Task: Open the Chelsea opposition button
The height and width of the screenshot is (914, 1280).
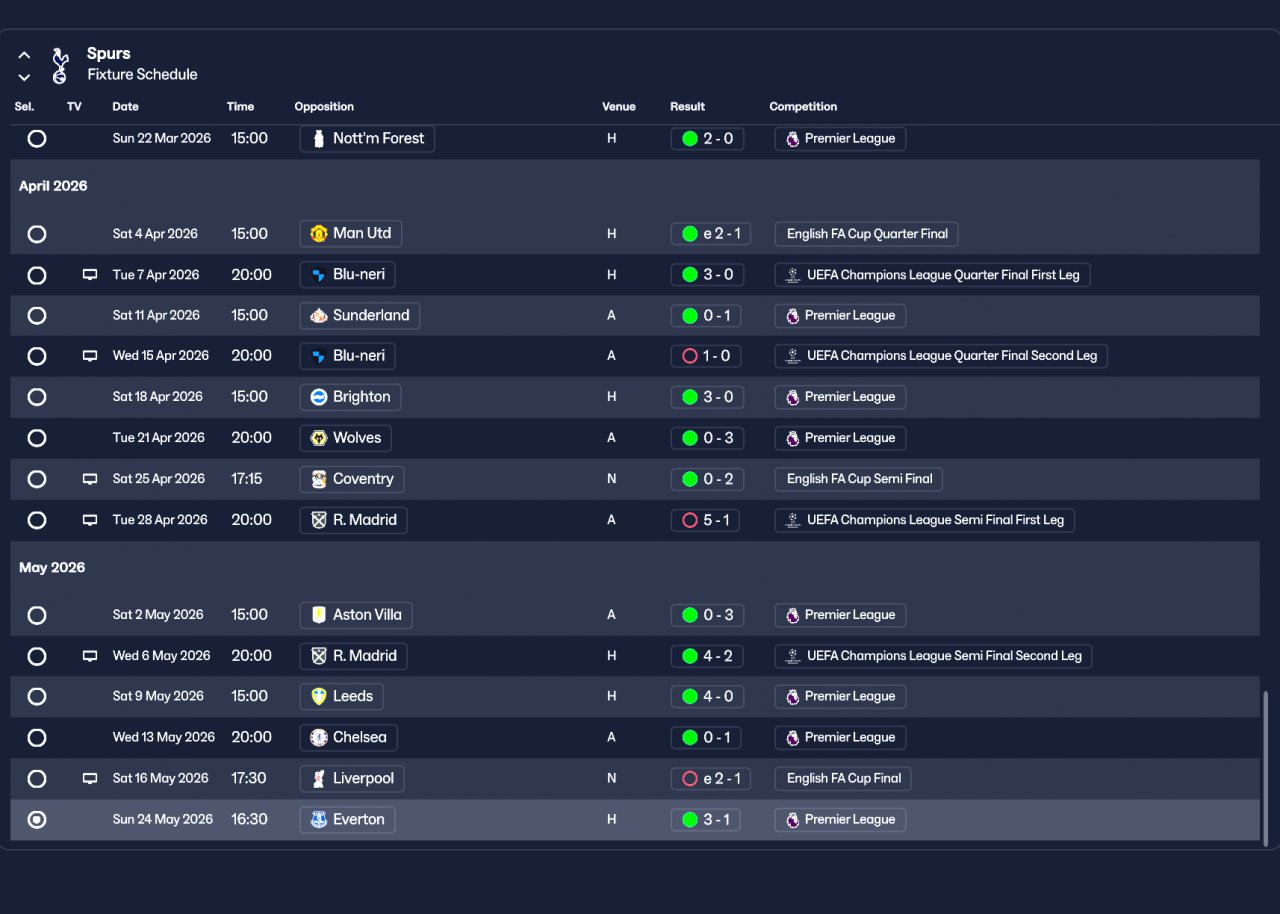Action: click(x=349, y=737)
